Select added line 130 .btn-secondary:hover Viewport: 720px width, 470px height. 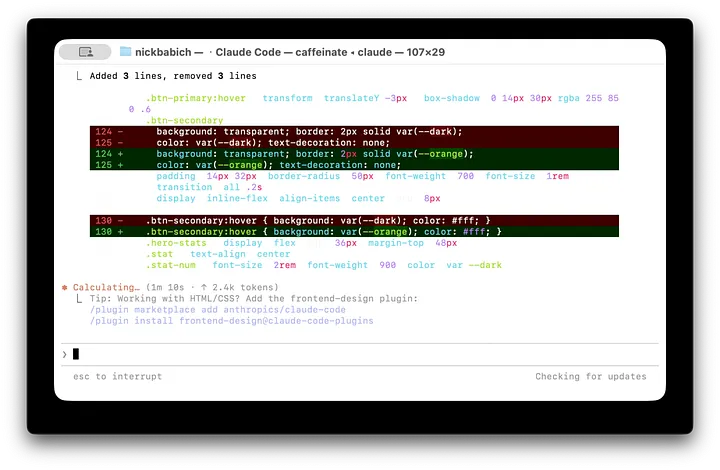click(354, 232)
